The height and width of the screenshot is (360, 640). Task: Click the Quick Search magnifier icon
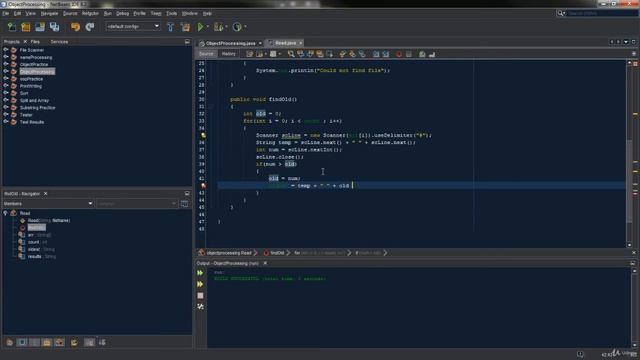click(561, 13)
